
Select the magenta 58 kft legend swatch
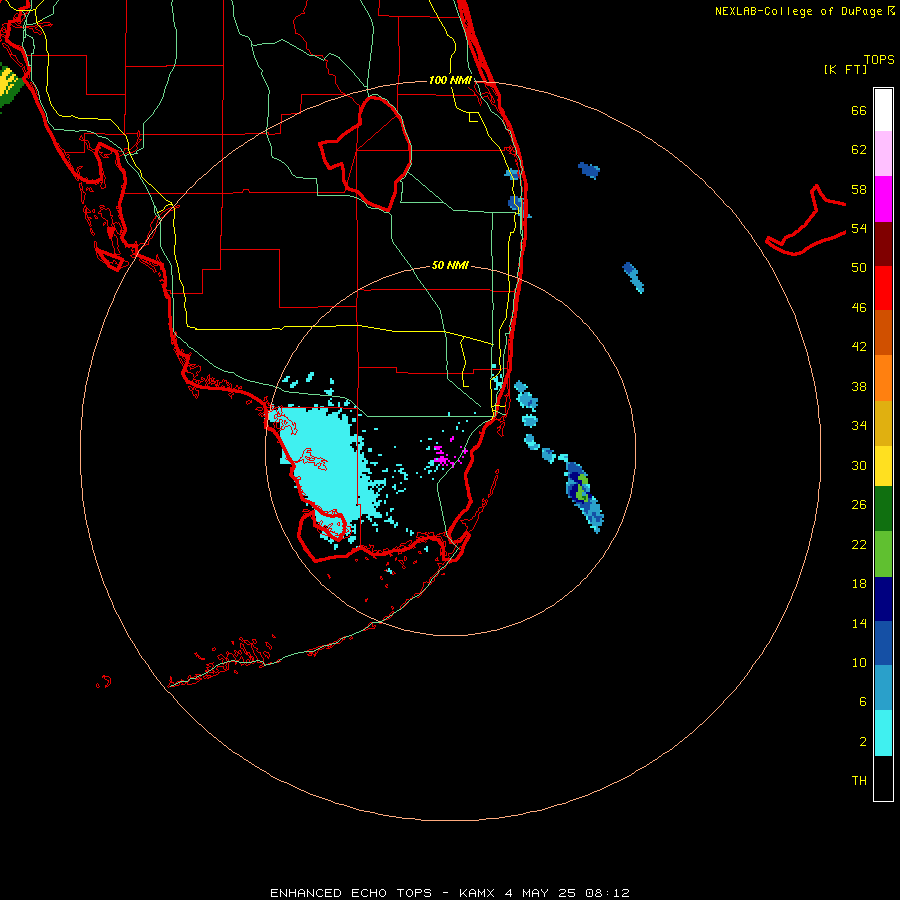(x=883, y=199)
